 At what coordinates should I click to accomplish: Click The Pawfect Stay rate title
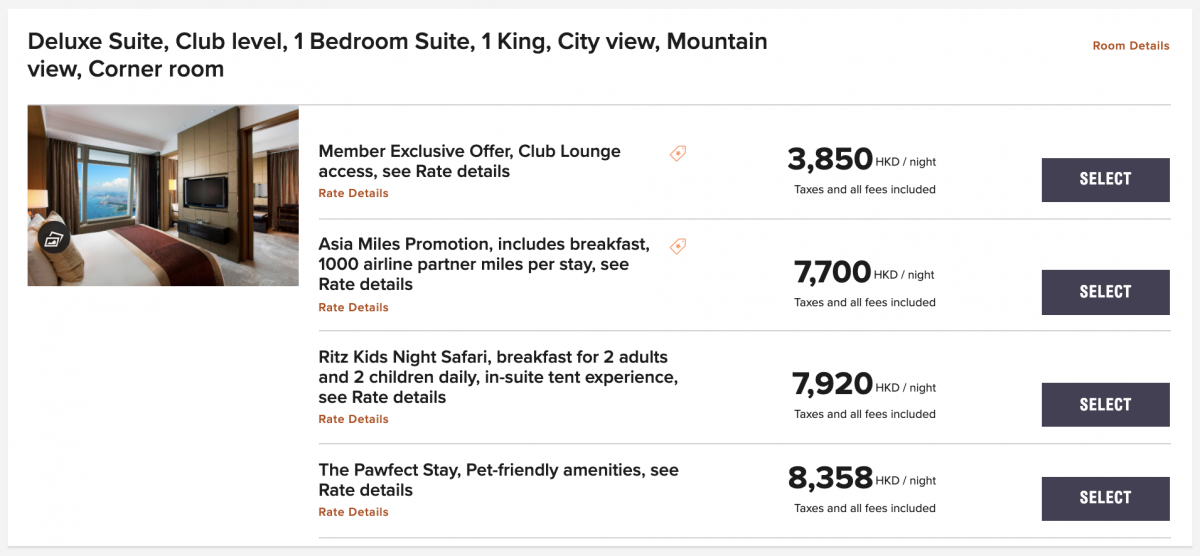pos(498,480)
